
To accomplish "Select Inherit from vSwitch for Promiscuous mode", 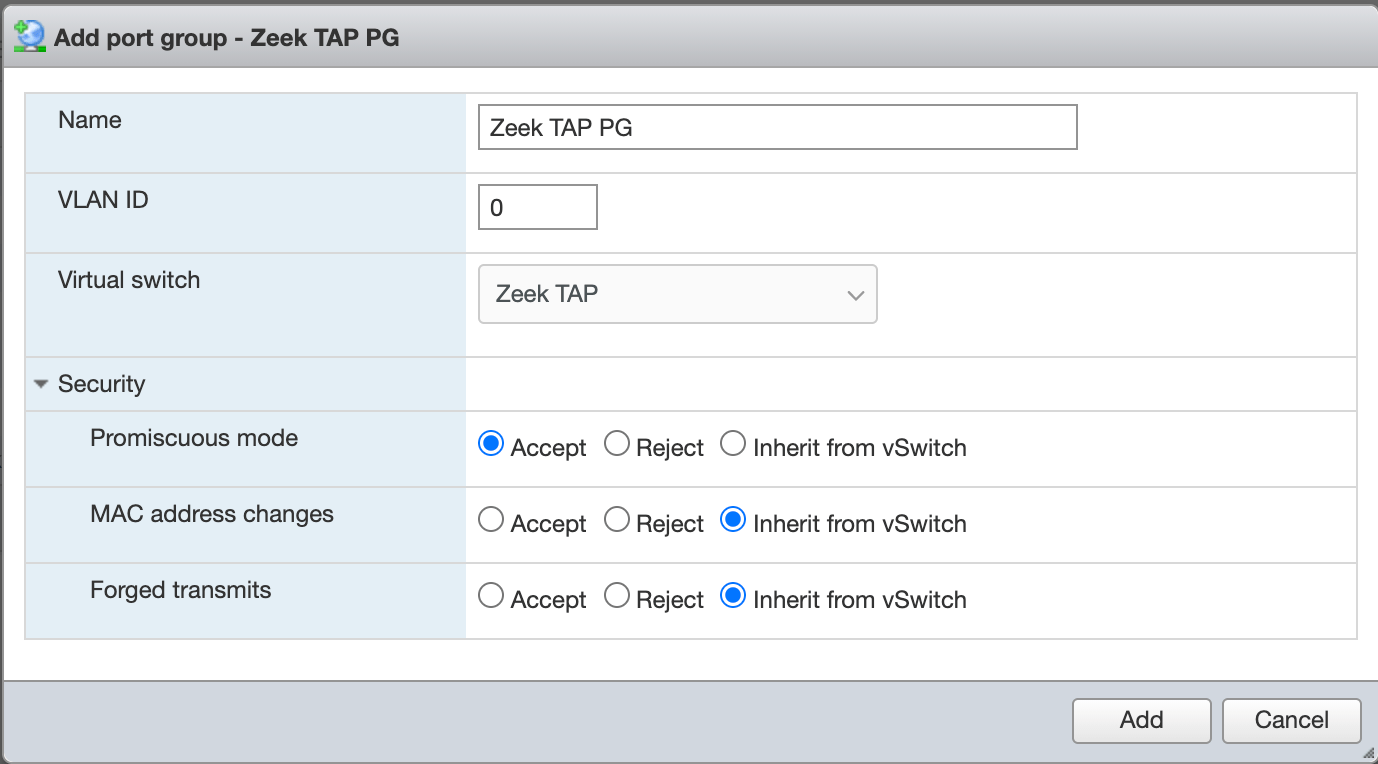I will click(733, 443).
